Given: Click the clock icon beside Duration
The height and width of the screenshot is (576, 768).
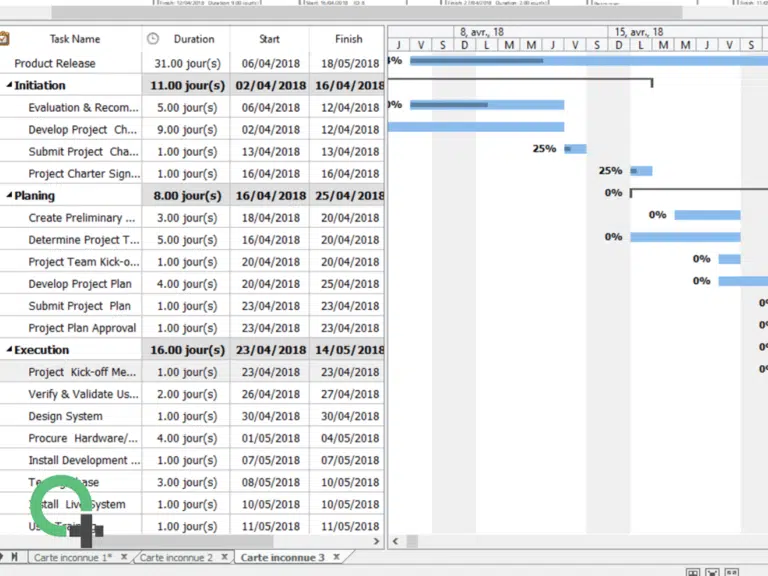Looking at the screenshot, I should pyautogui.click(x=153, y=39).
